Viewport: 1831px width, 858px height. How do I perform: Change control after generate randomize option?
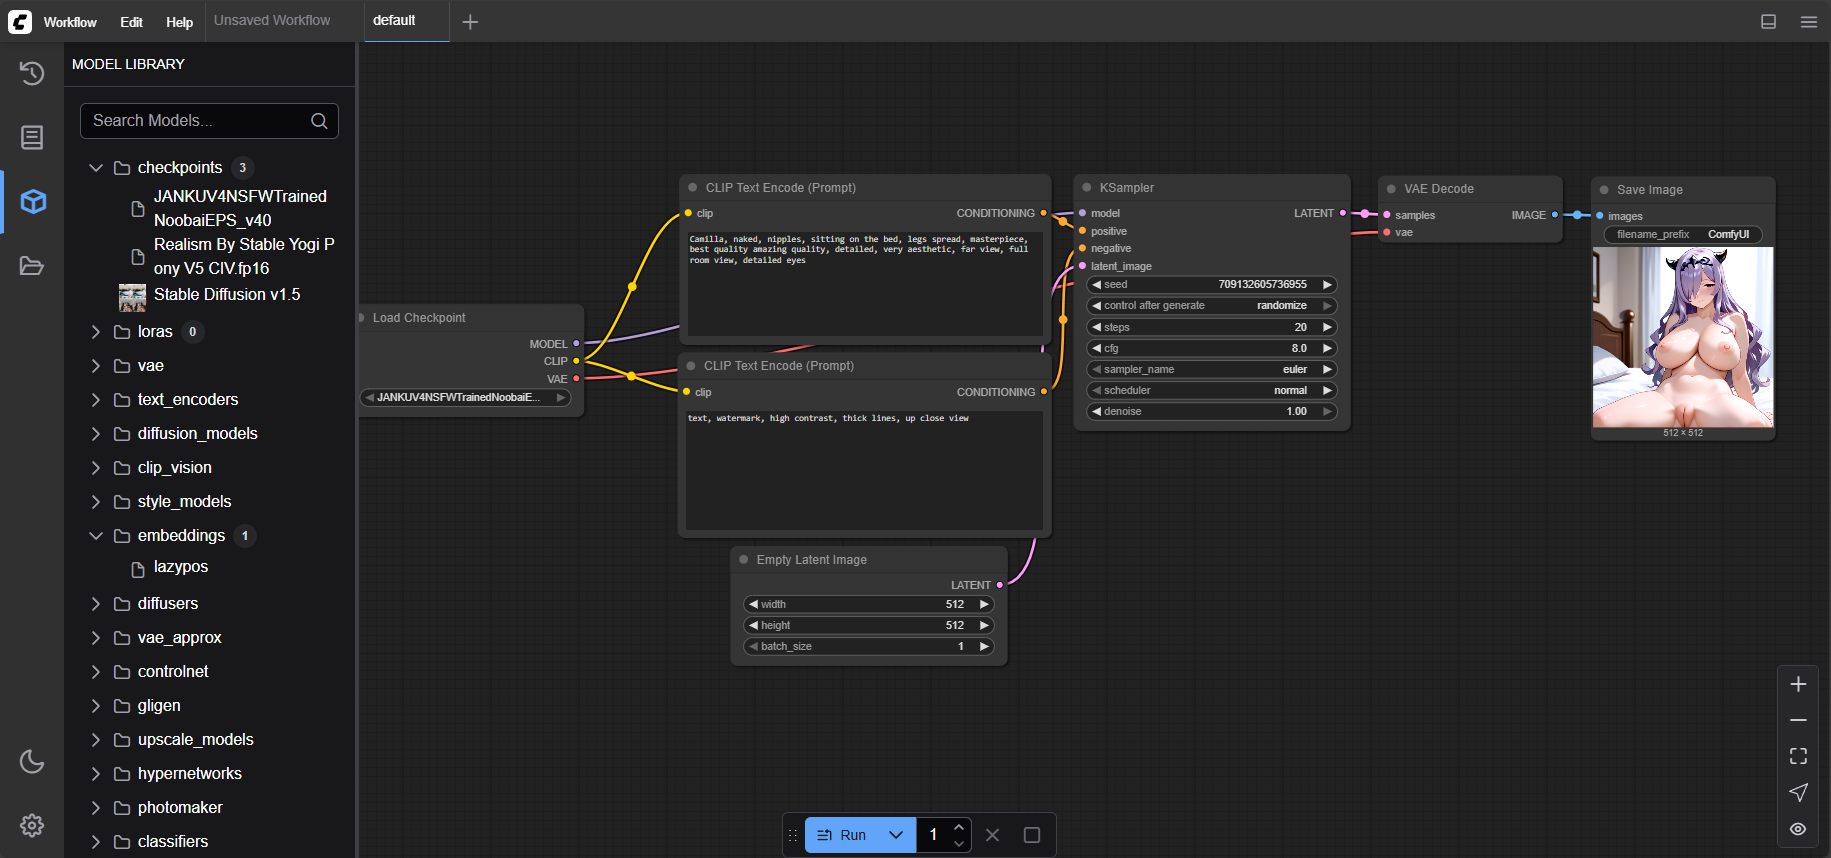pyautogui.click(x=1212, y=305)
